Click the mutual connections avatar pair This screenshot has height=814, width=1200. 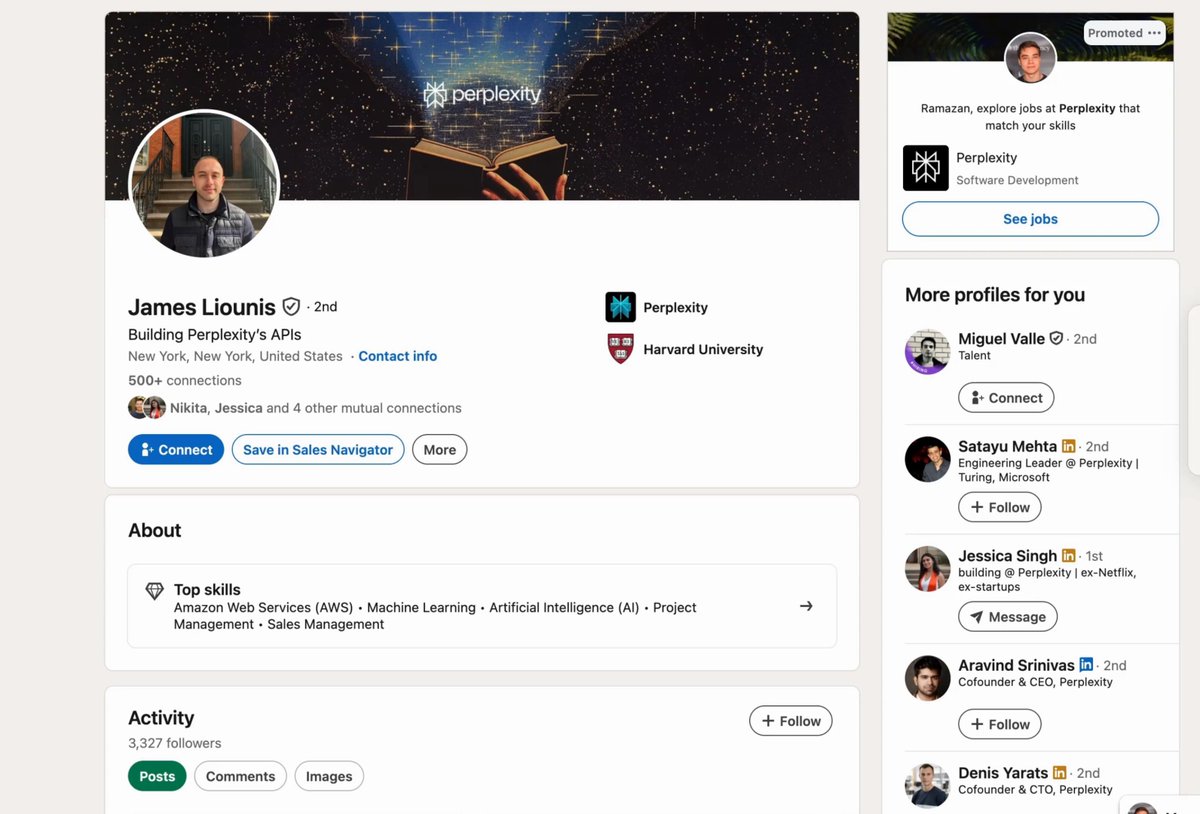[147, 408]
